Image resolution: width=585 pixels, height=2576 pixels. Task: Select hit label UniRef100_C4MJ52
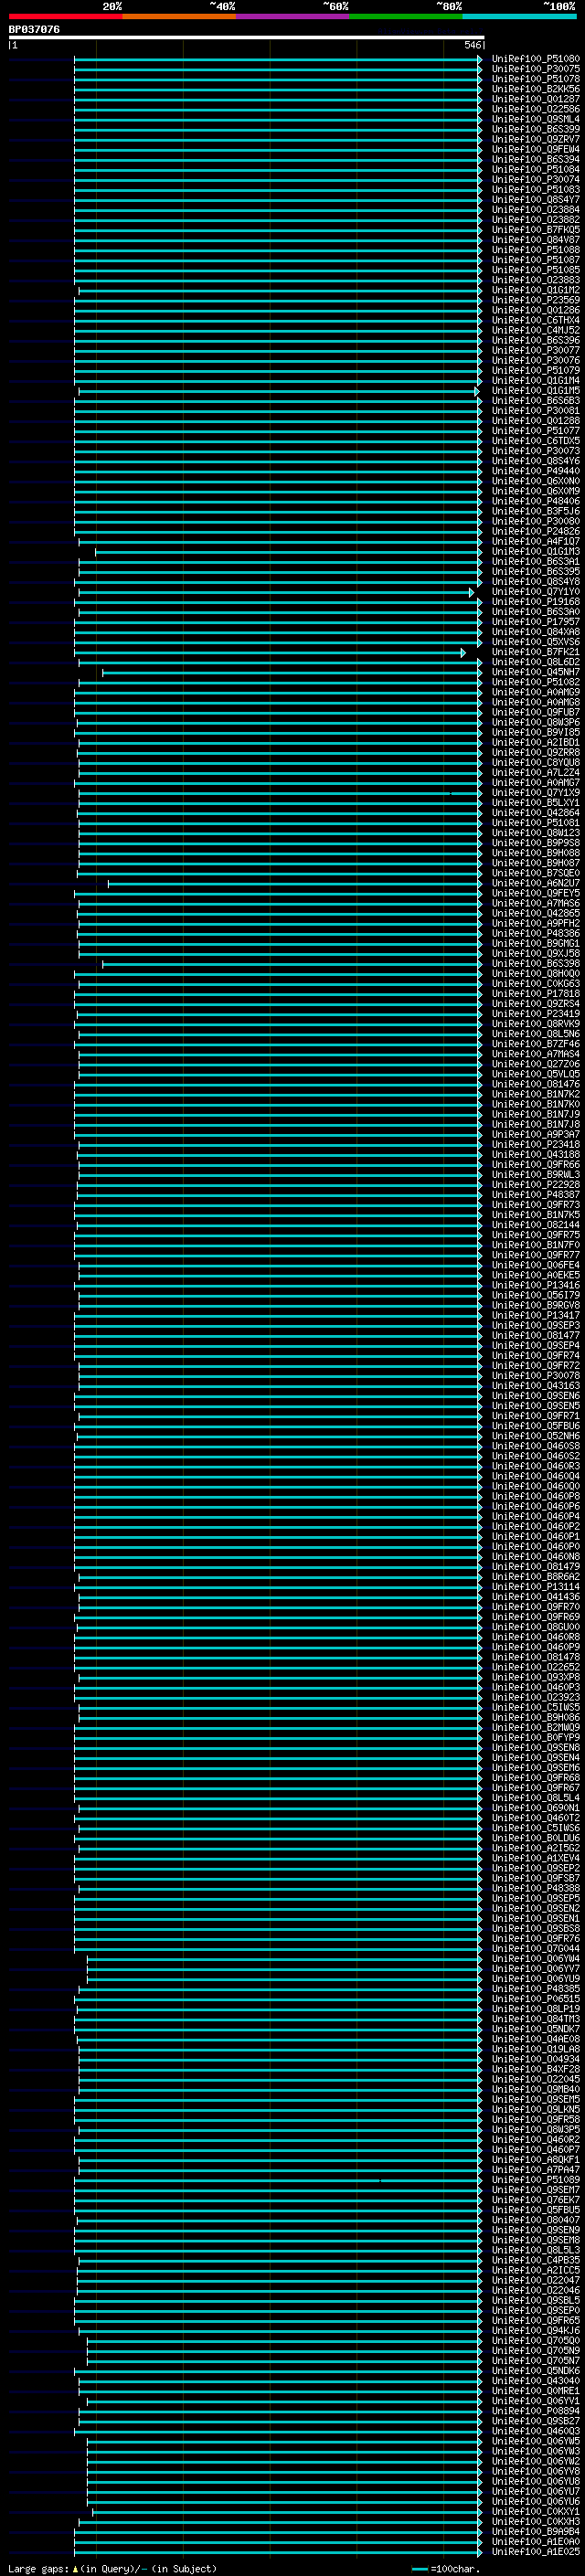(535, 330)
